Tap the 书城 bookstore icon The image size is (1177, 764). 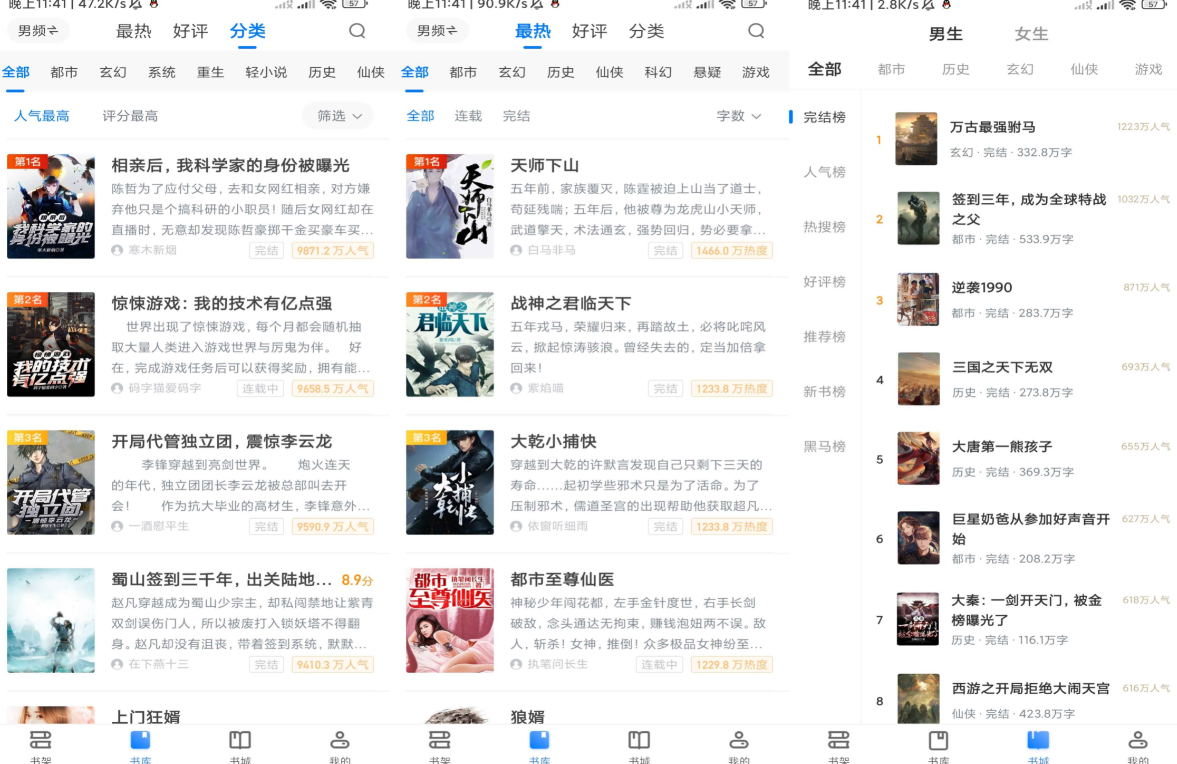[240, 744]
